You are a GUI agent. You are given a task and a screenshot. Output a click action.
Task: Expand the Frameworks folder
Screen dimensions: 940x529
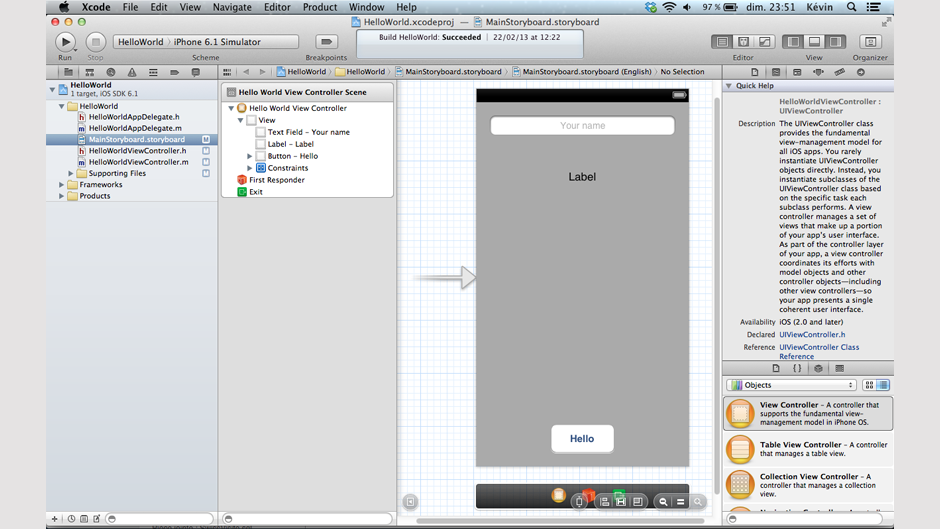[x=62, y=185]
